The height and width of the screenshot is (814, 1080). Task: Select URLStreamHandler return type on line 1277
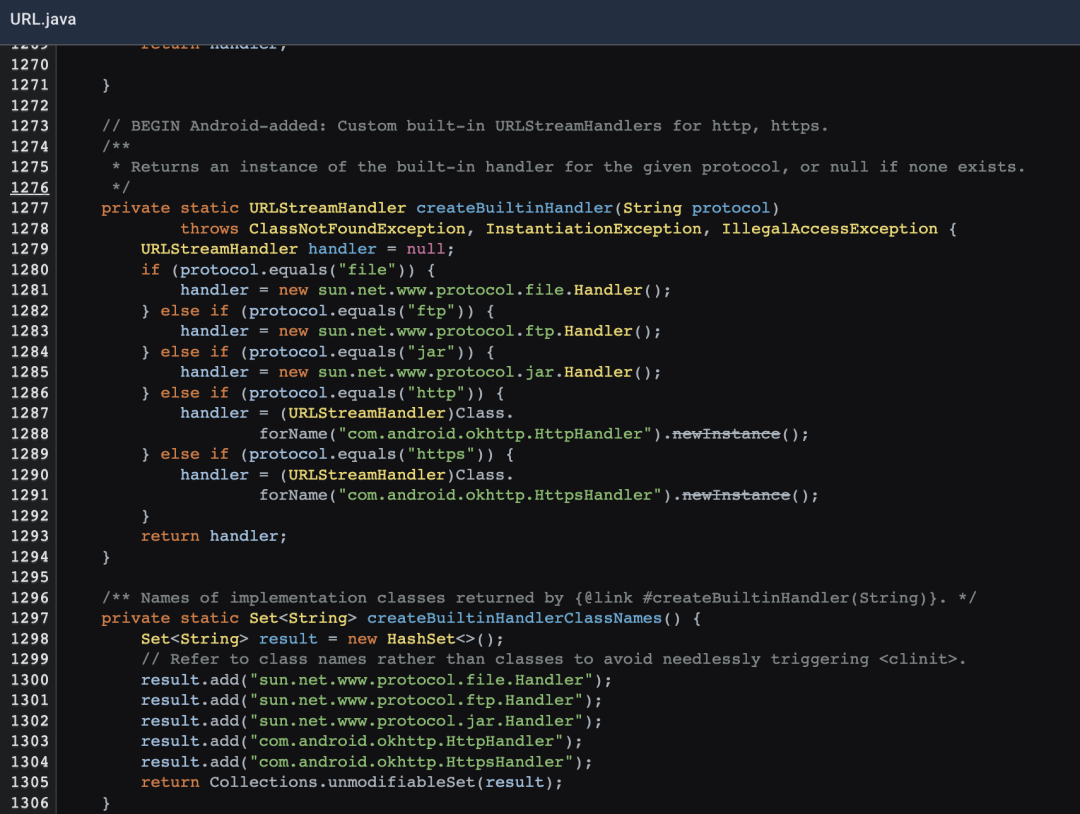click(x=327, y=208)
